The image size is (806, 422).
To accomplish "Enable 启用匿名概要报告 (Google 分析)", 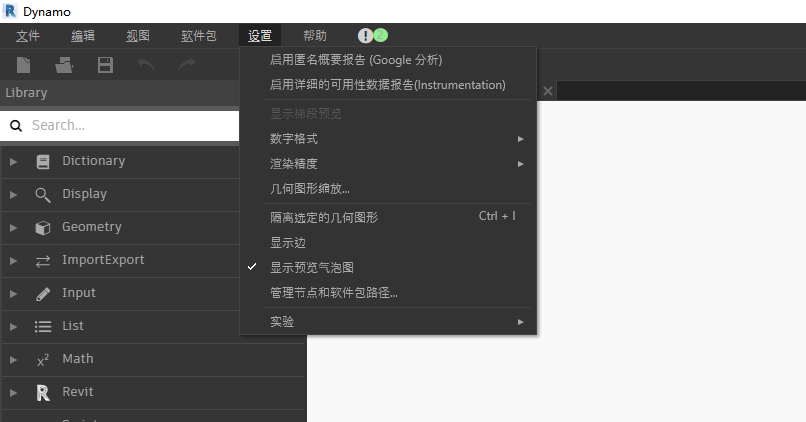I will tap(388, 60).
